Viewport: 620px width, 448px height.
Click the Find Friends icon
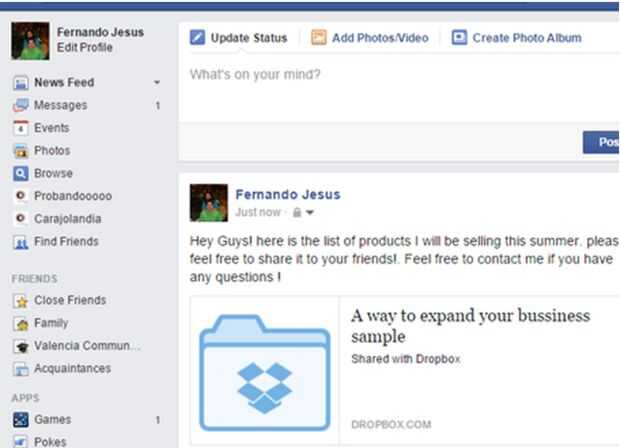(20, 242)
